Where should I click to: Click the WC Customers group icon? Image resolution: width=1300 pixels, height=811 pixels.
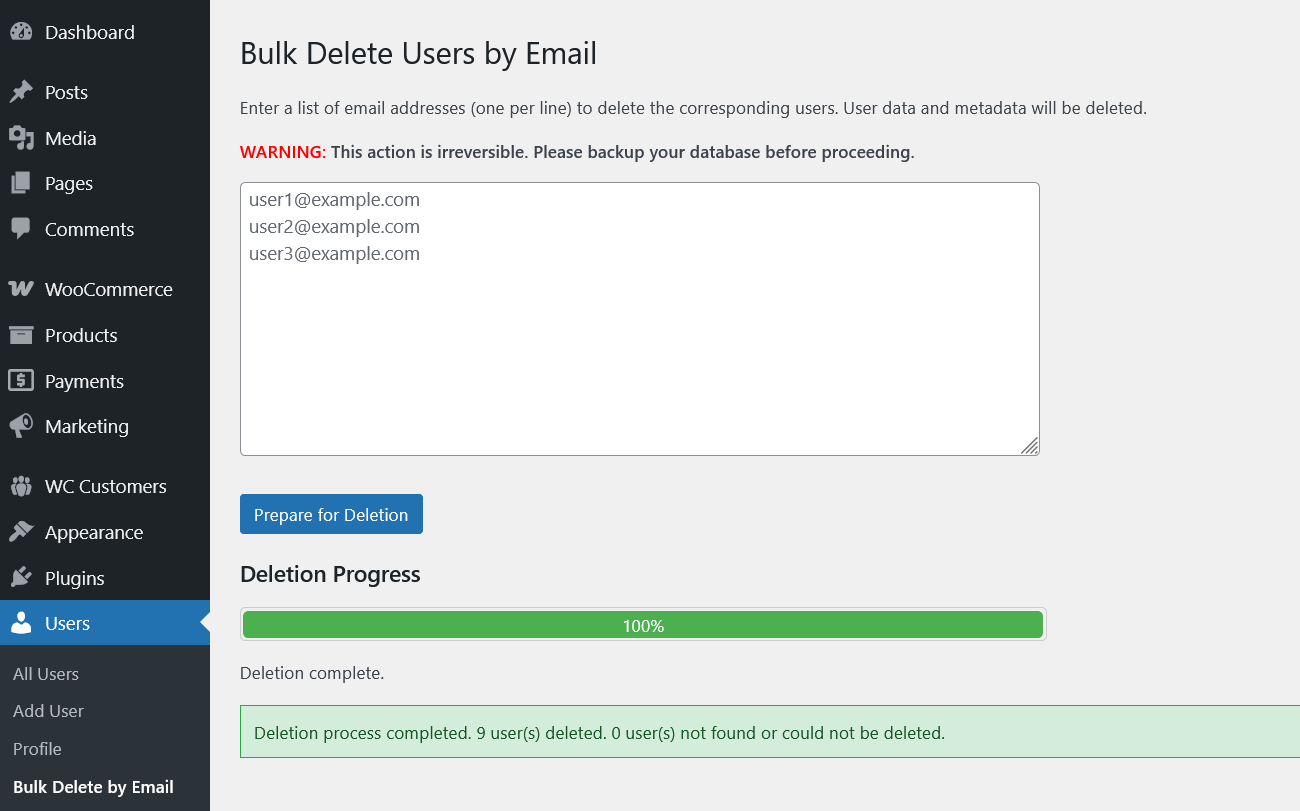(21, 486)
